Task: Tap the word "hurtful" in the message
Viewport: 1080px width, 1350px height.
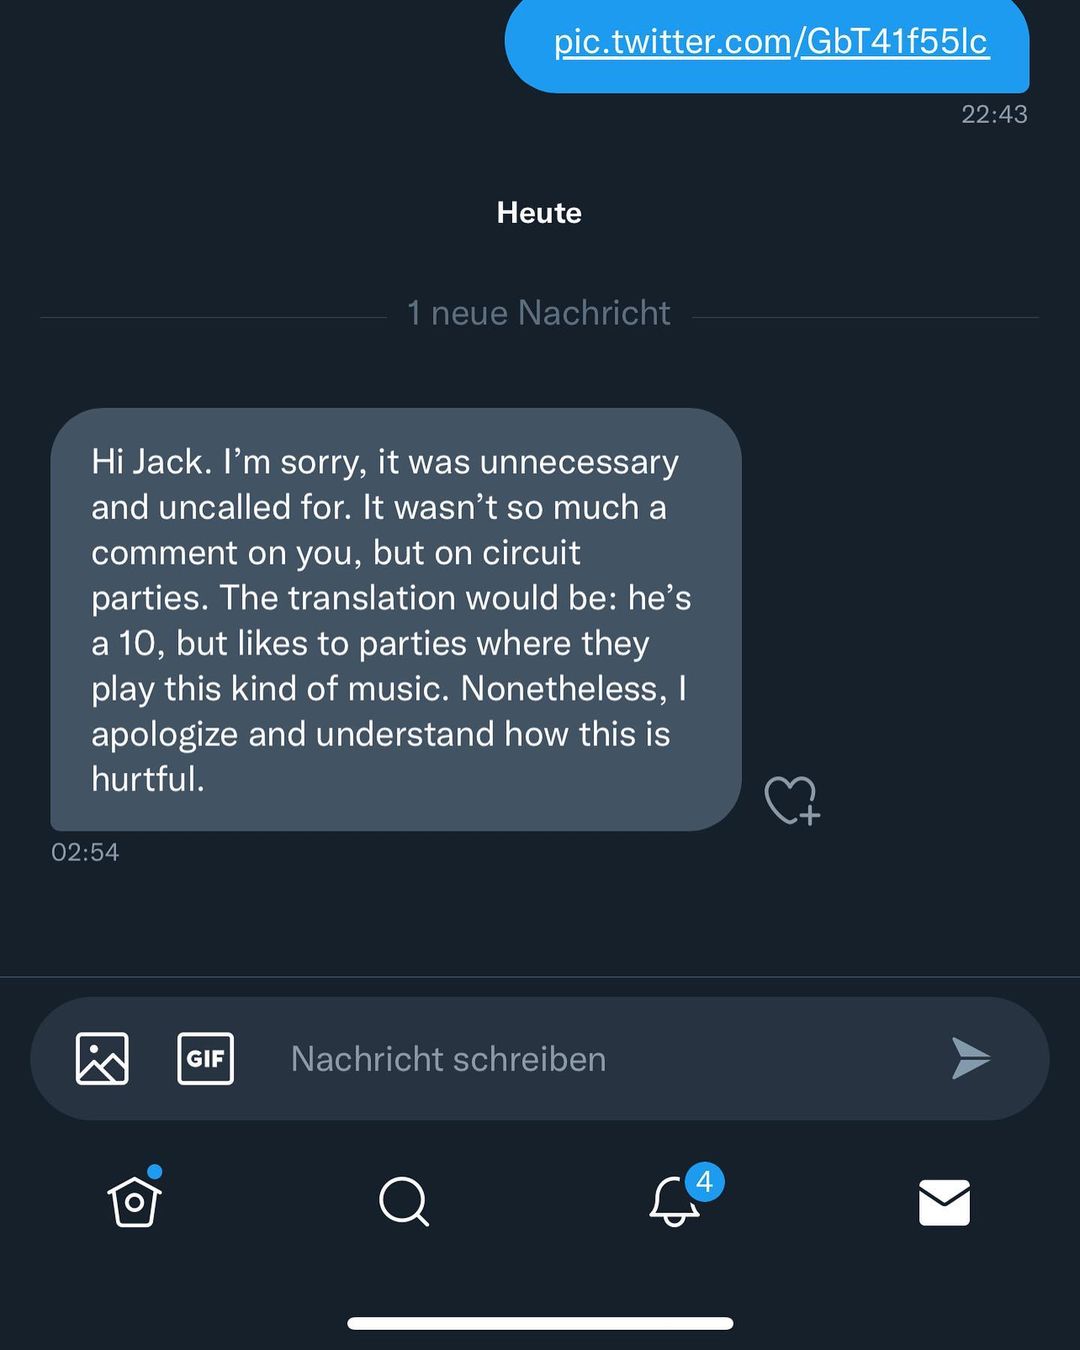Action: click(146, 779)
